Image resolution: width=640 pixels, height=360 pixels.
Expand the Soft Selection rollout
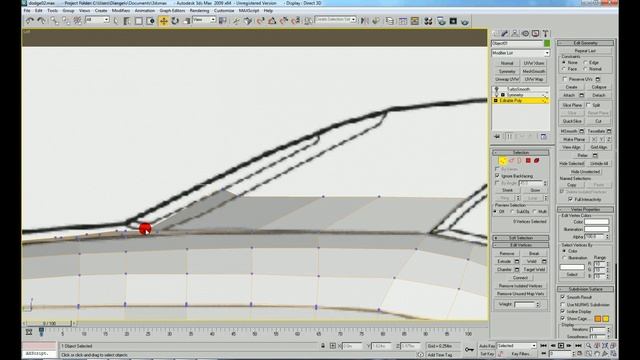520,238
